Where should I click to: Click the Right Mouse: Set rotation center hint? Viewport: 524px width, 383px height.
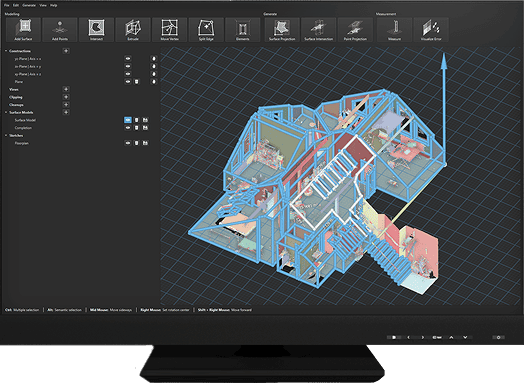click(x=165, y=310)
